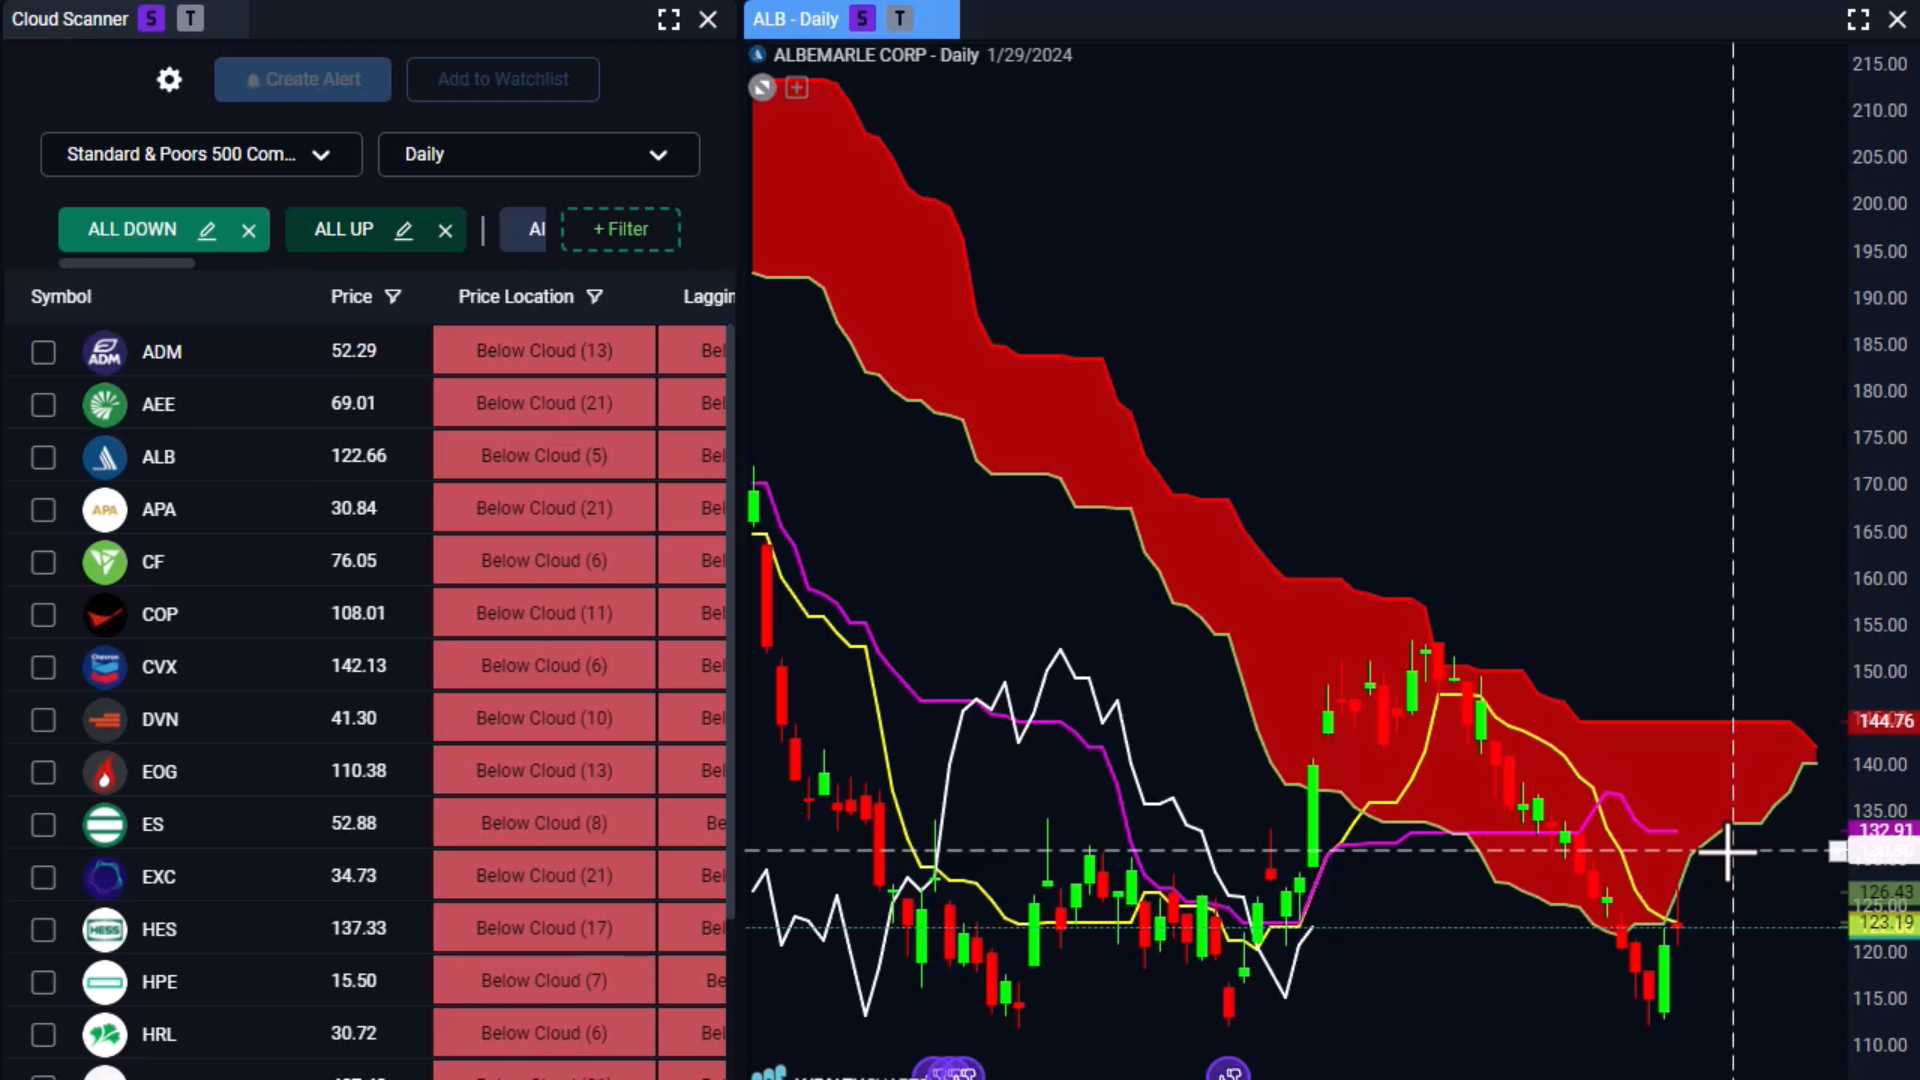Screen dimensions: 1920x1080
Task: Expand the ALB chart panel to fullscreen
Action: pos(1858,19)
